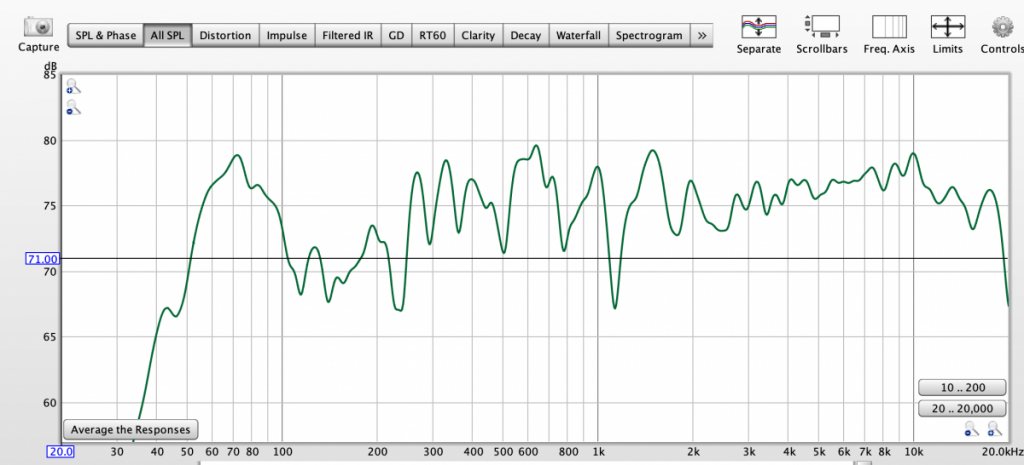Viewport: 1024px width, 465px height.
Task: Switch to the SPL & Phase tab
Action: coord(106,35)
